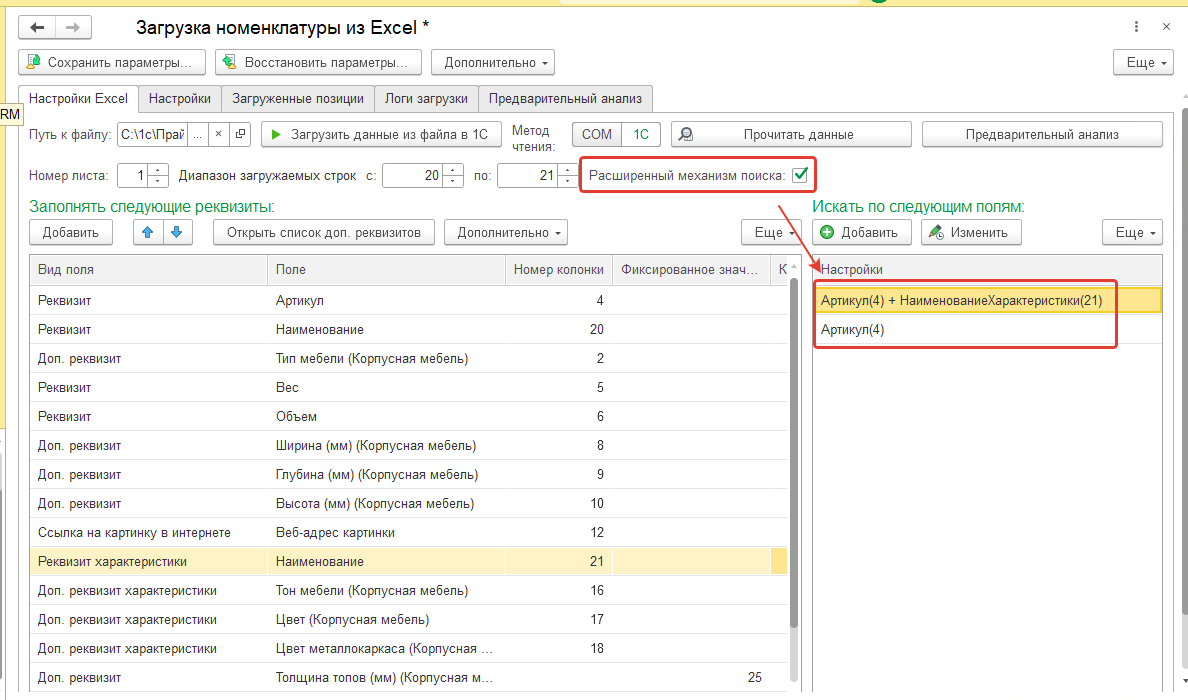The width and height of the screenshot is (1188, 700).
Task: Select the Артикул(4) search setting
Action: tap(987, 330)
